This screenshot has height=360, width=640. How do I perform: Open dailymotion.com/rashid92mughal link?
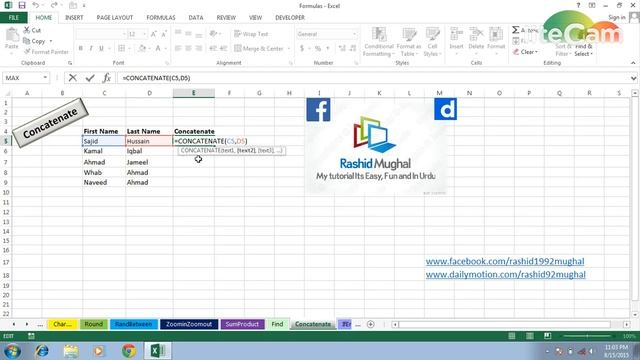(505, 274)
